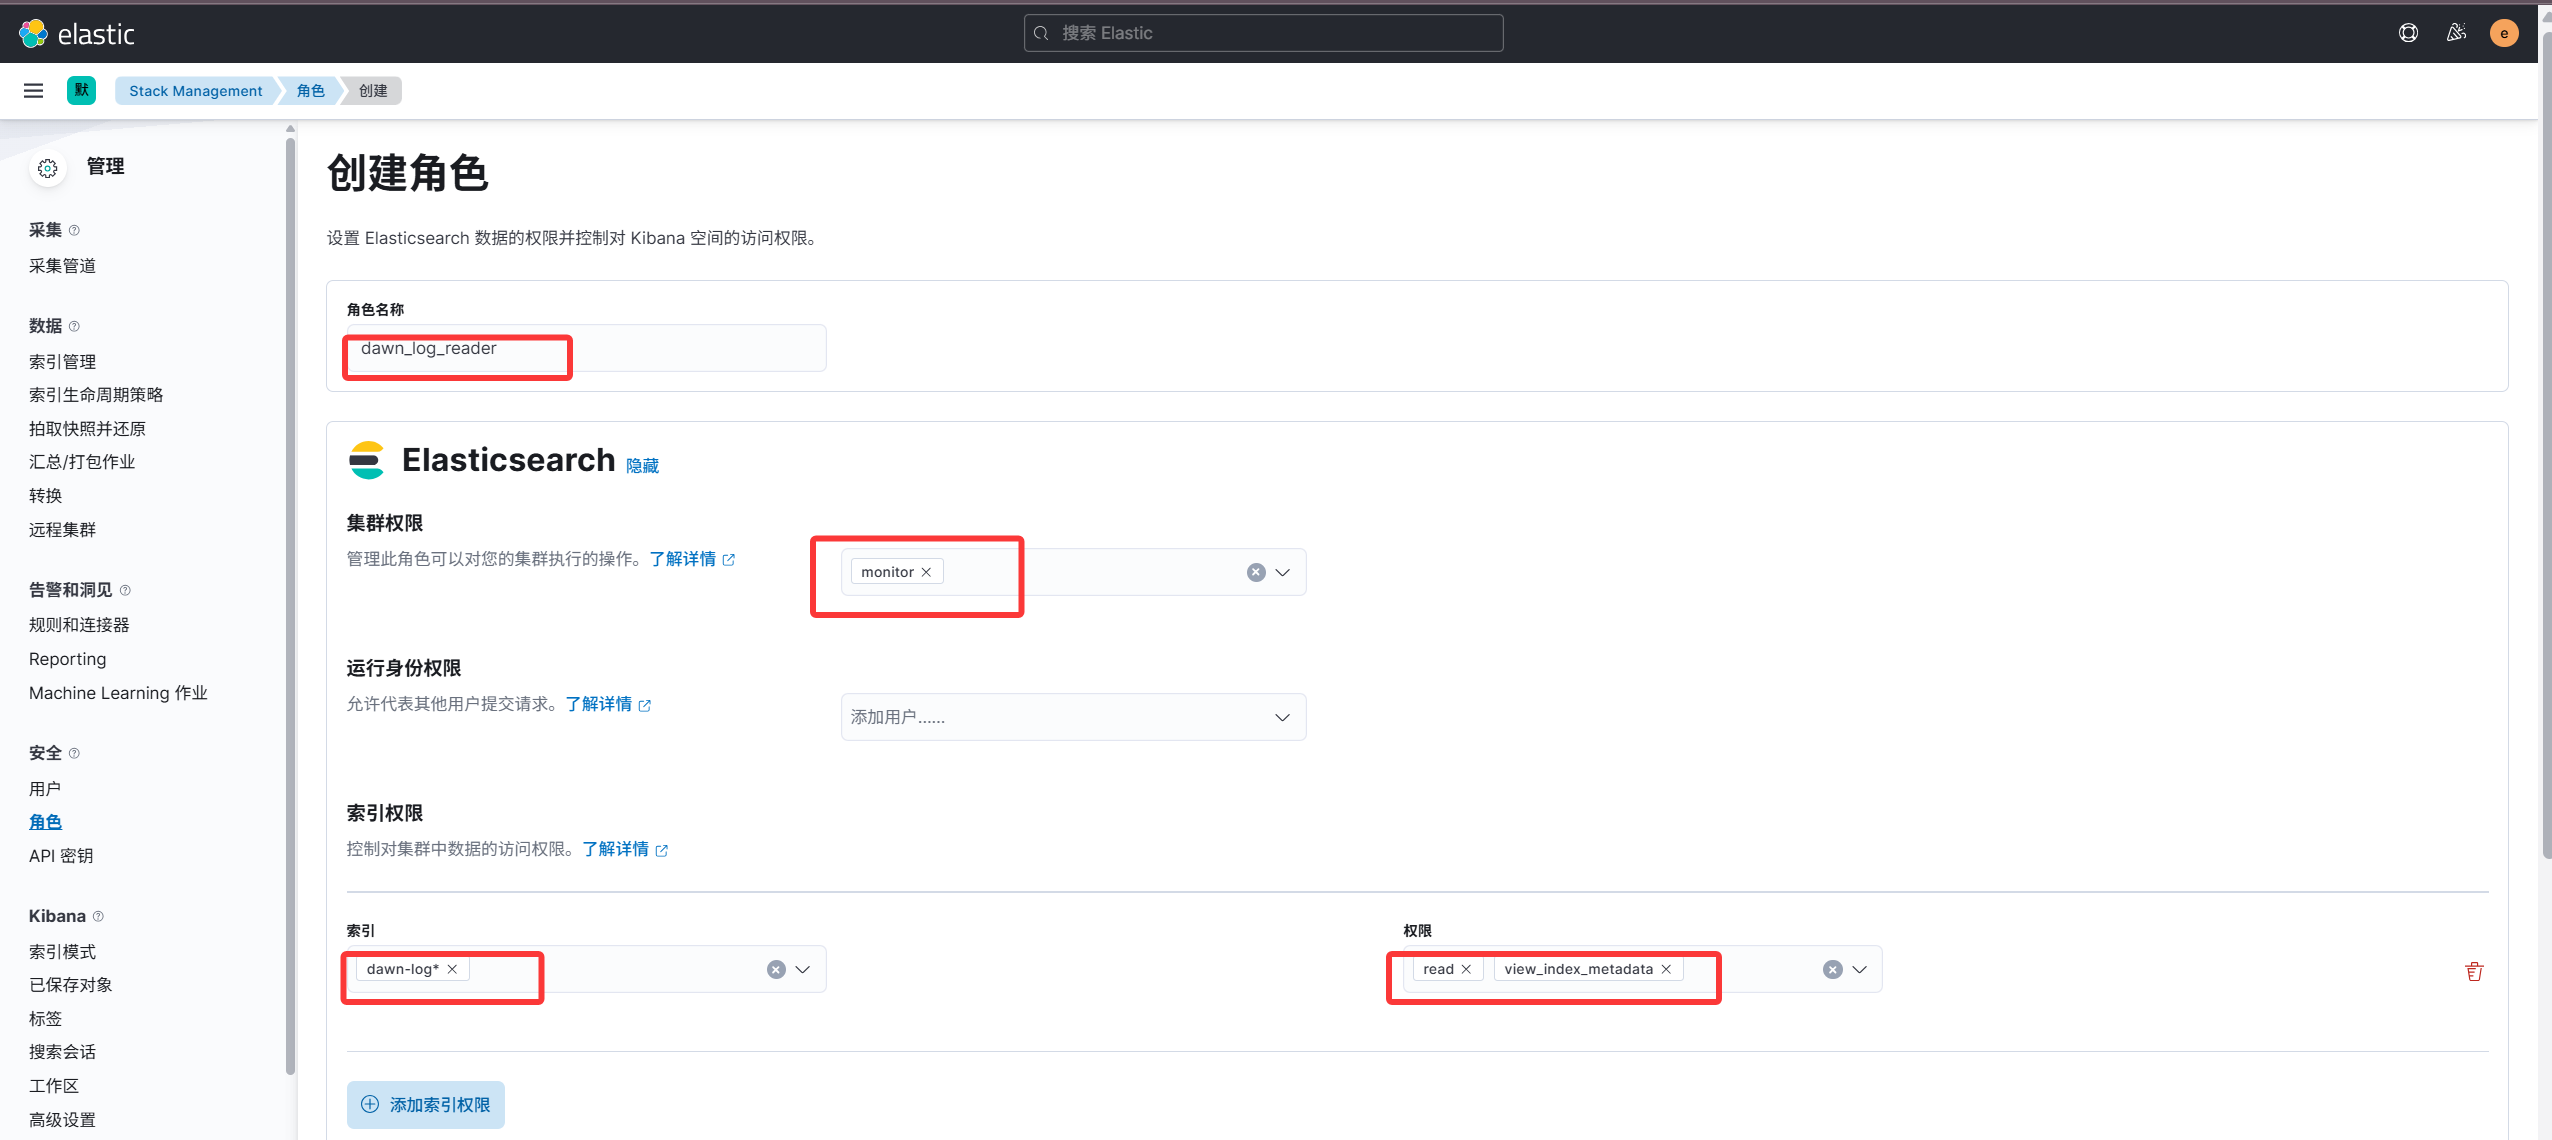The image size is (2552, 1140).
Task: Hide the Elasticsearch section via 隐藏
Action: (642, 466)
